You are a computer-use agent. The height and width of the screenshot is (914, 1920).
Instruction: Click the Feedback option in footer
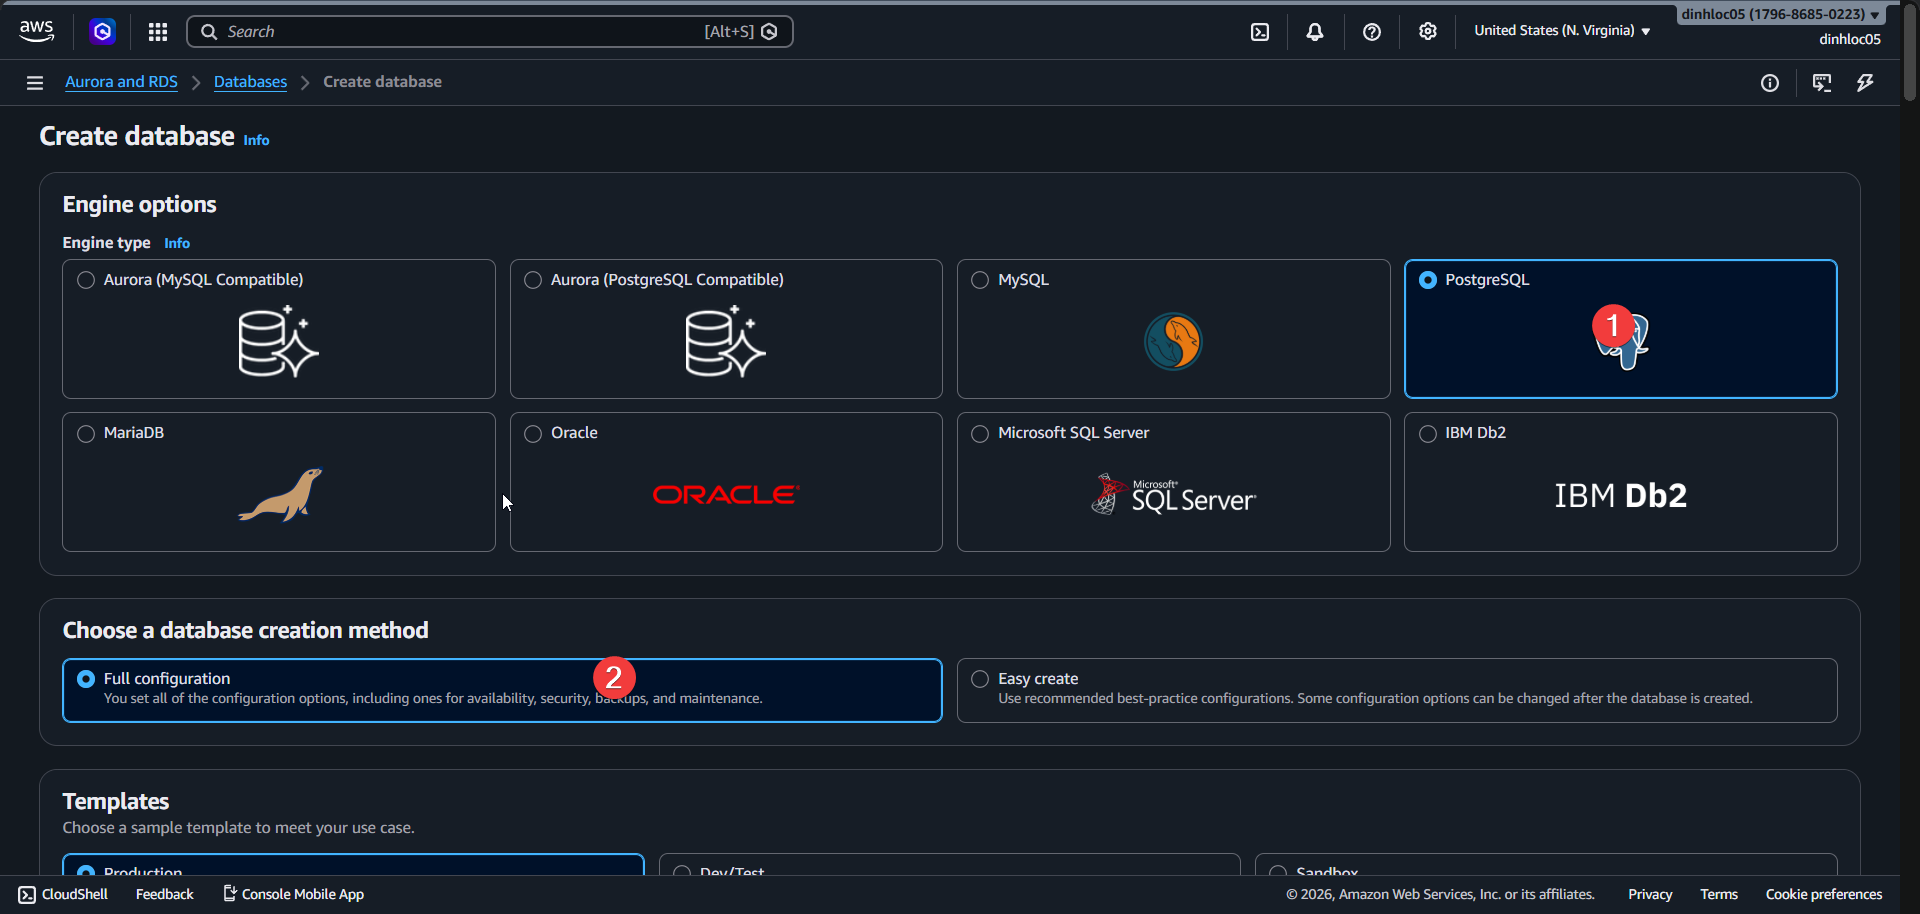pos(163,893)
